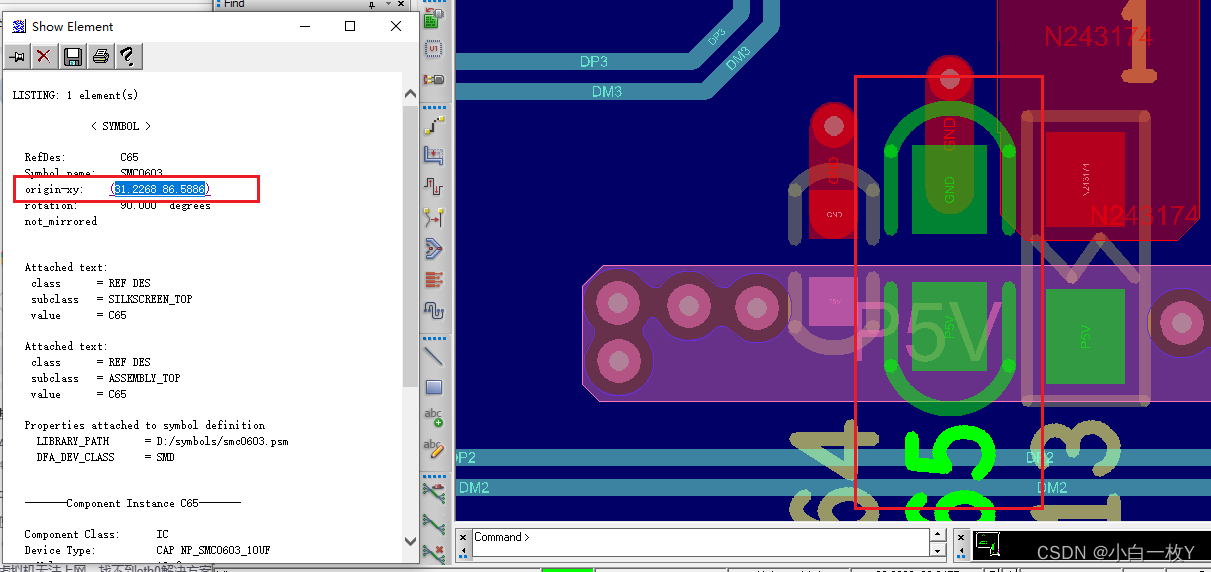
Task: Select the Add Rectangle tool
Action: click(x=434, y=387)
